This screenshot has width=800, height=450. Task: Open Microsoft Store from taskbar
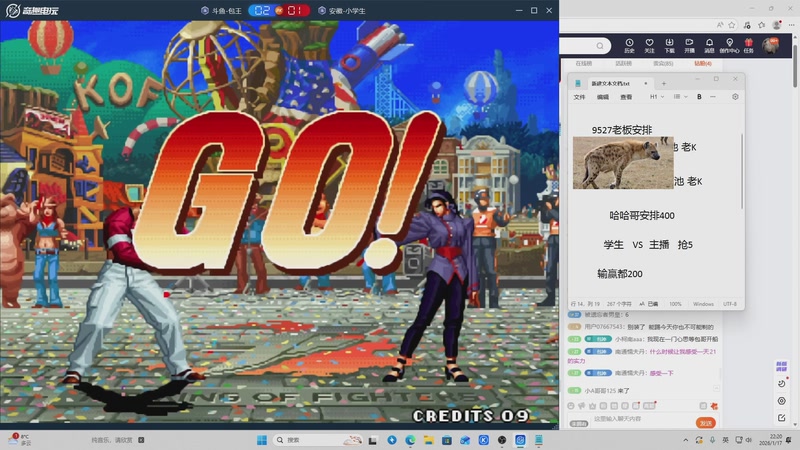coord(447,440)
